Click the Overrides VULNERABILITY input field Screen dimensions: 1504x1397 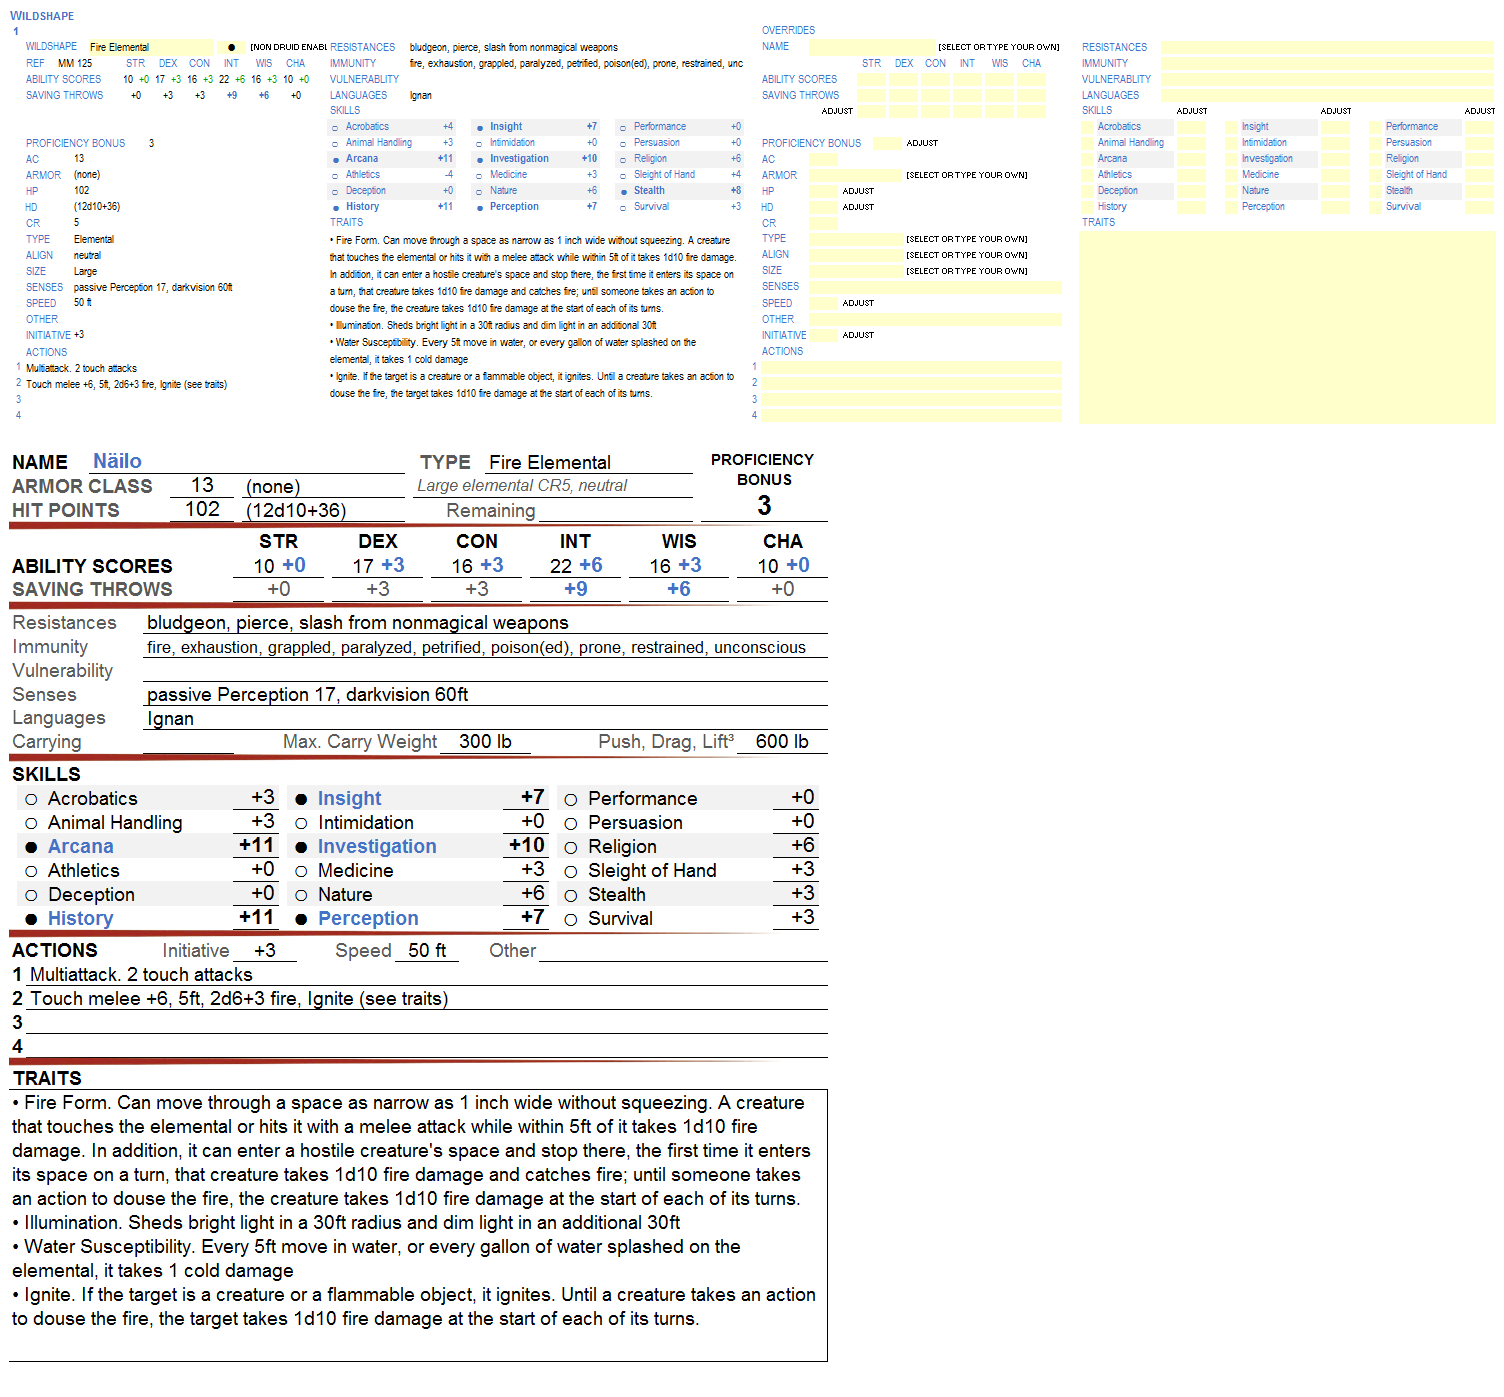click(x=1327, y=79)
